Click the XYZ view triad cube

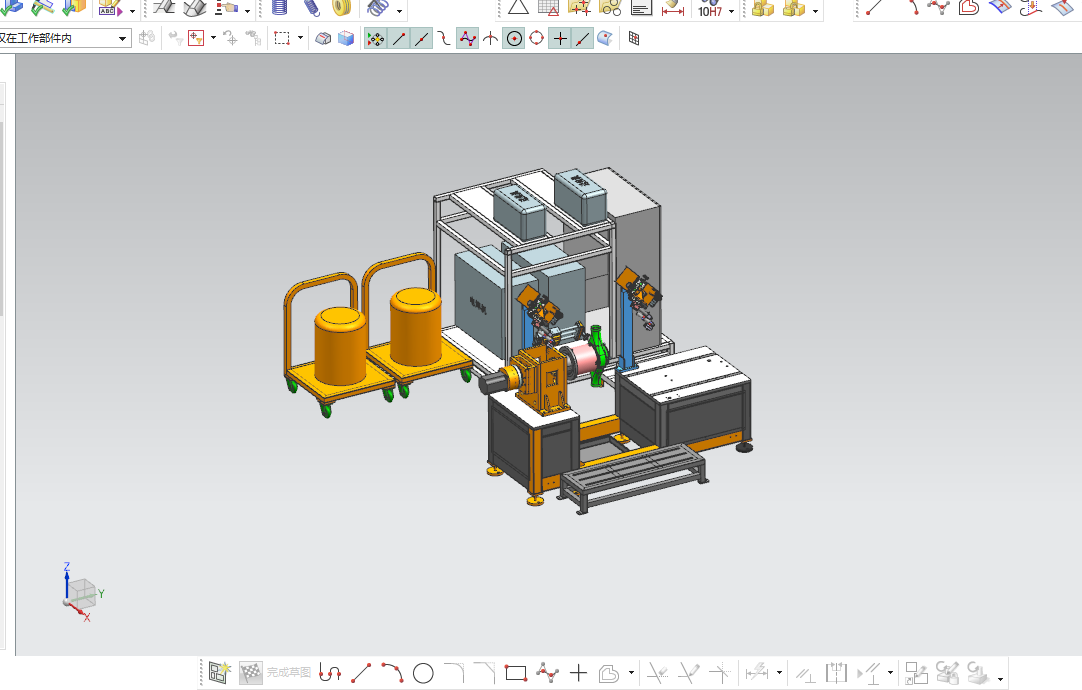coord(81,594)
